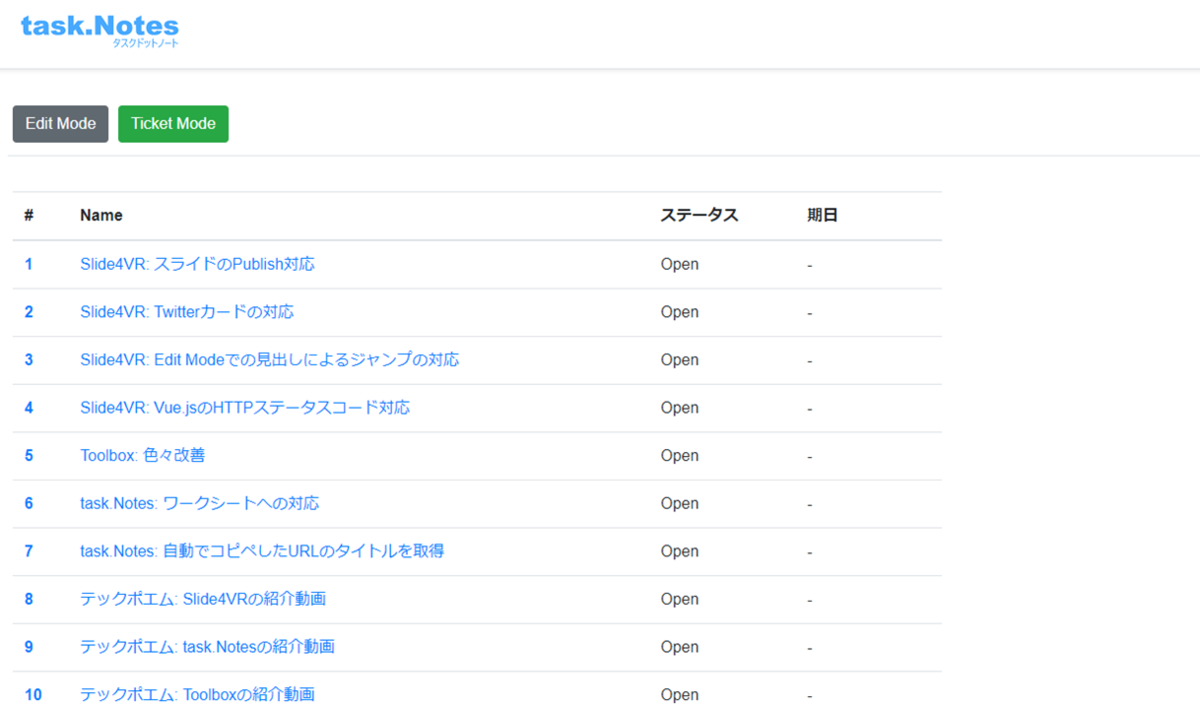This screenshot has height=709, width=1200.
Task: Click the Name column header
Action: tap(100, 215)
